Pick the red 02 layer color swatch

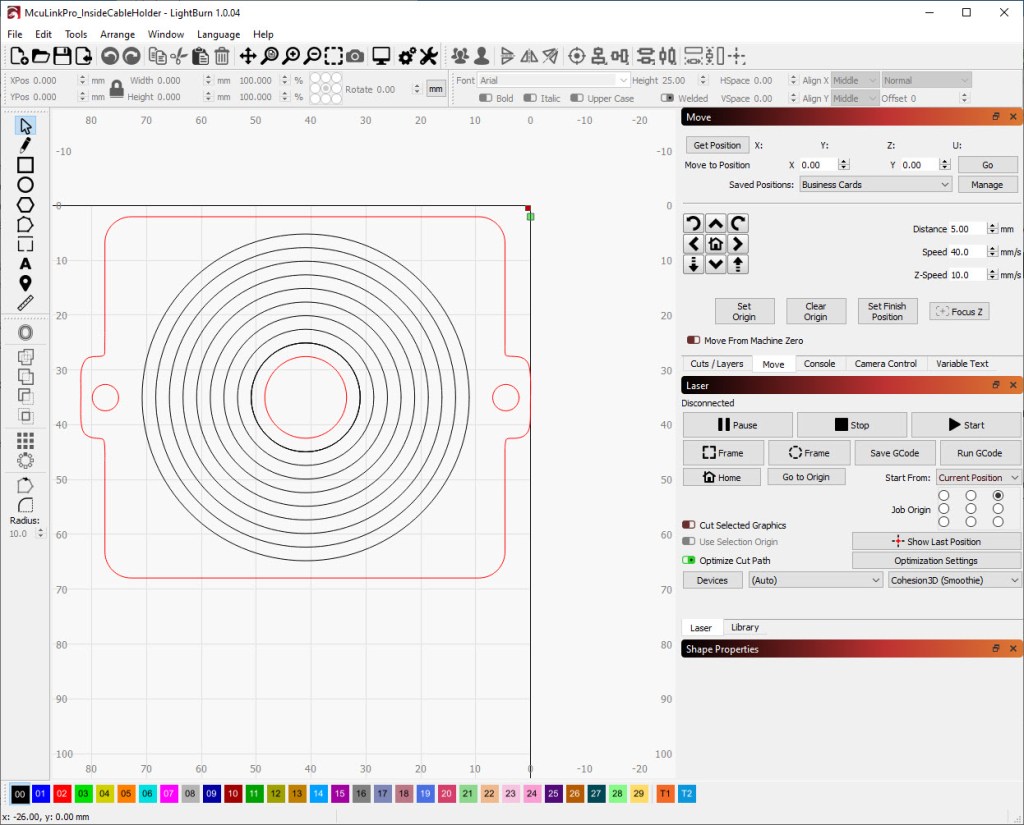[62, 794]
